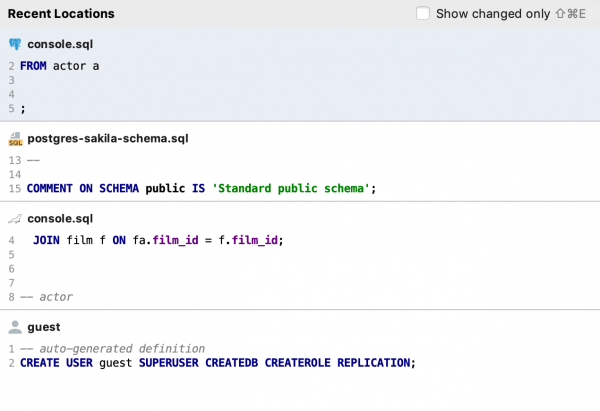Click the '--' comment on line 13

(x=32, y=160)
